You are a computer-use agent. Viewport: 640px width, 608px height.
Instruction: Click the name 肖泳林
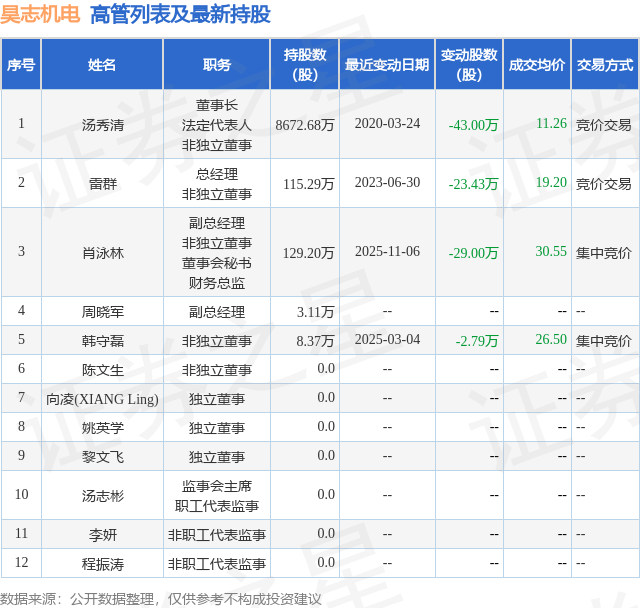click(102, 253)
